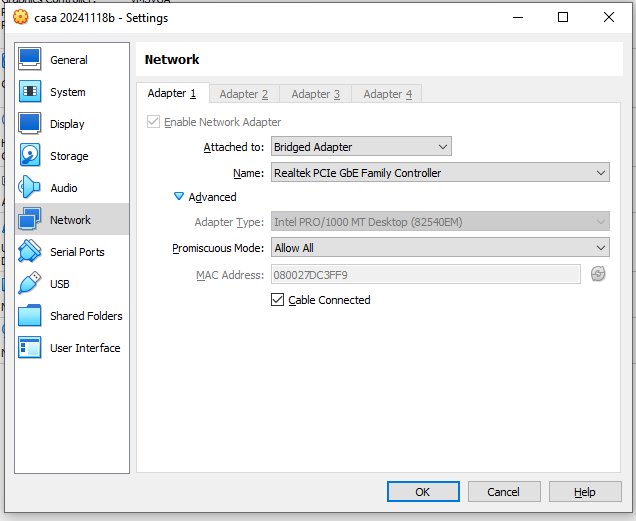Maximize the Settings window

563,17
